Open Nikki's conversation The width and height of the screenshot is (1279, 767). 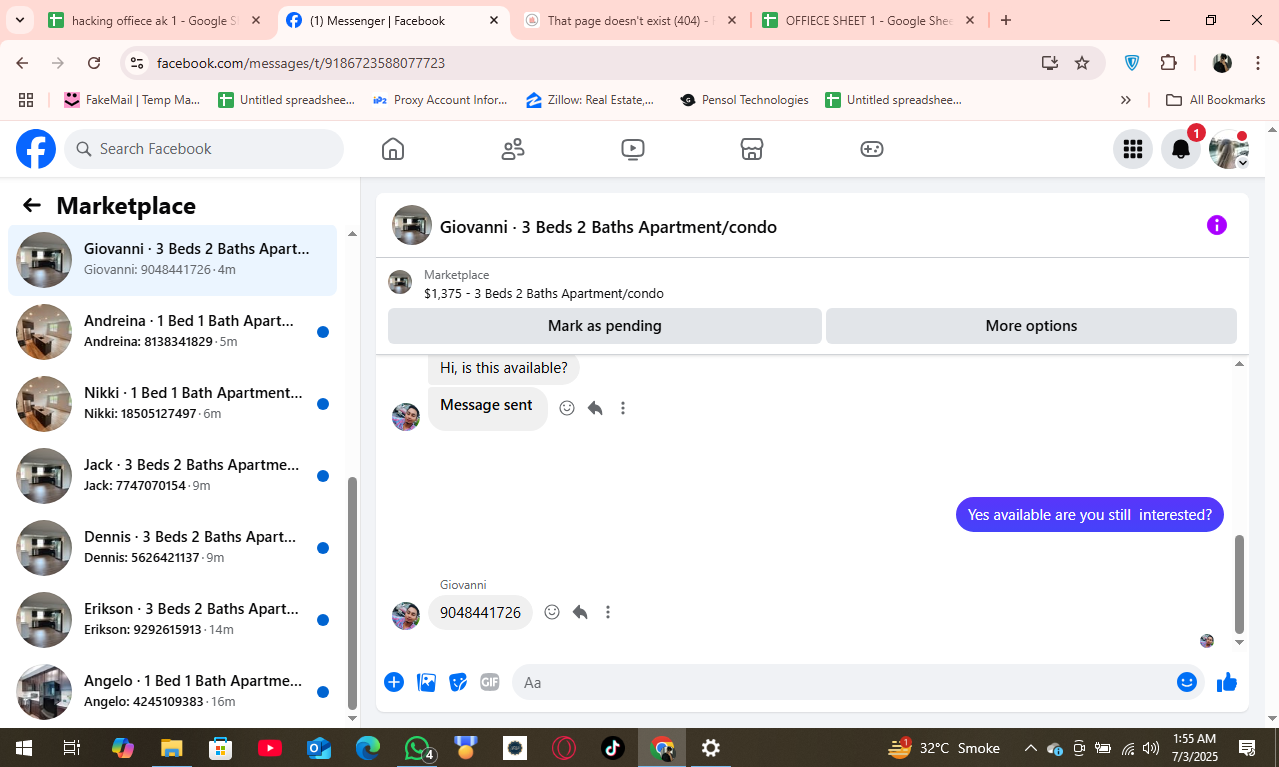(x=173, y=404)
